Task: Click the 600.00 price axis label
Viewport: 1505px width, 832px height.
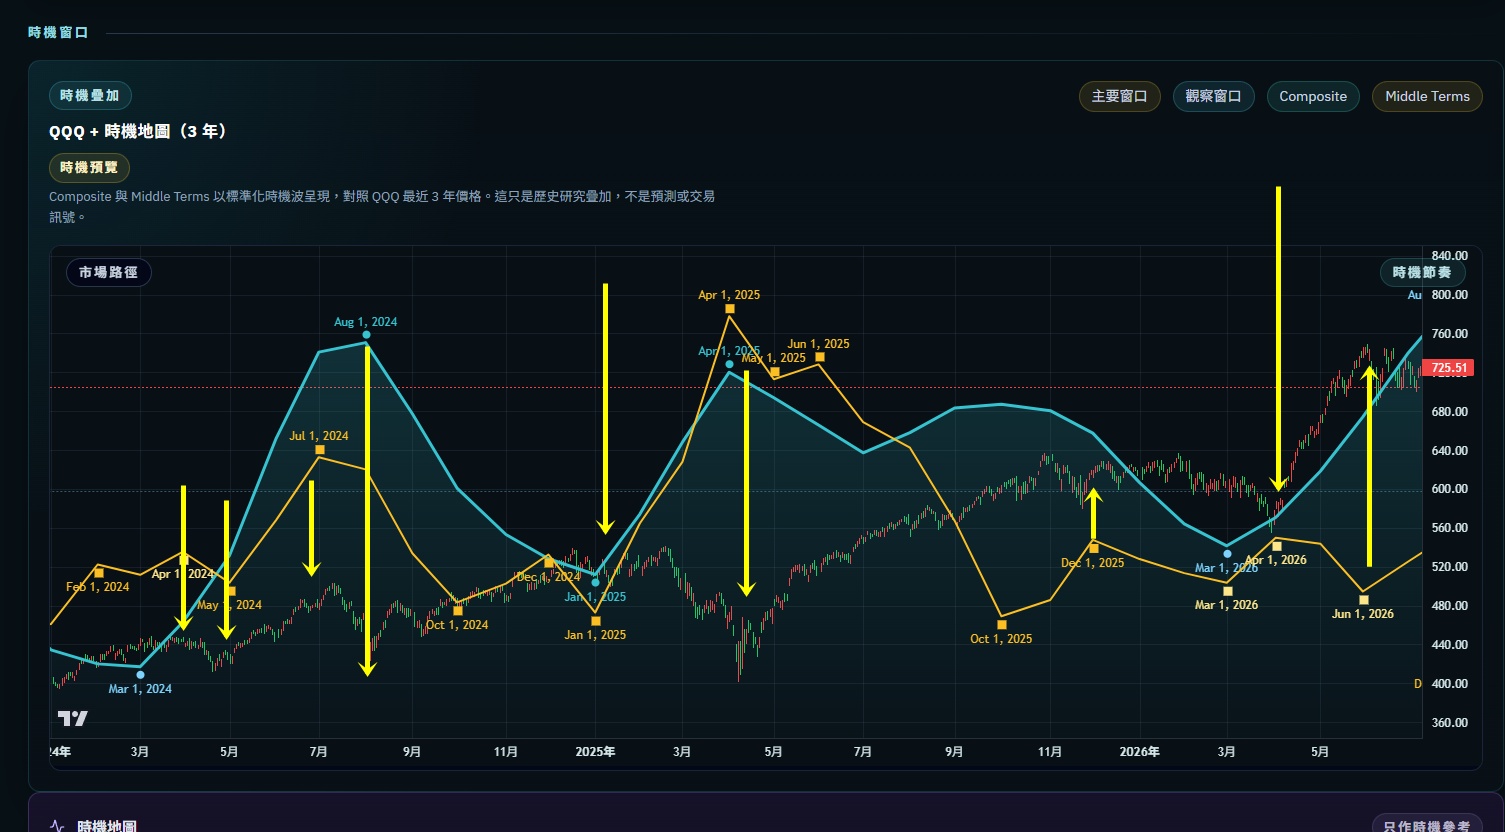Action: click(x=1450, y=489)
